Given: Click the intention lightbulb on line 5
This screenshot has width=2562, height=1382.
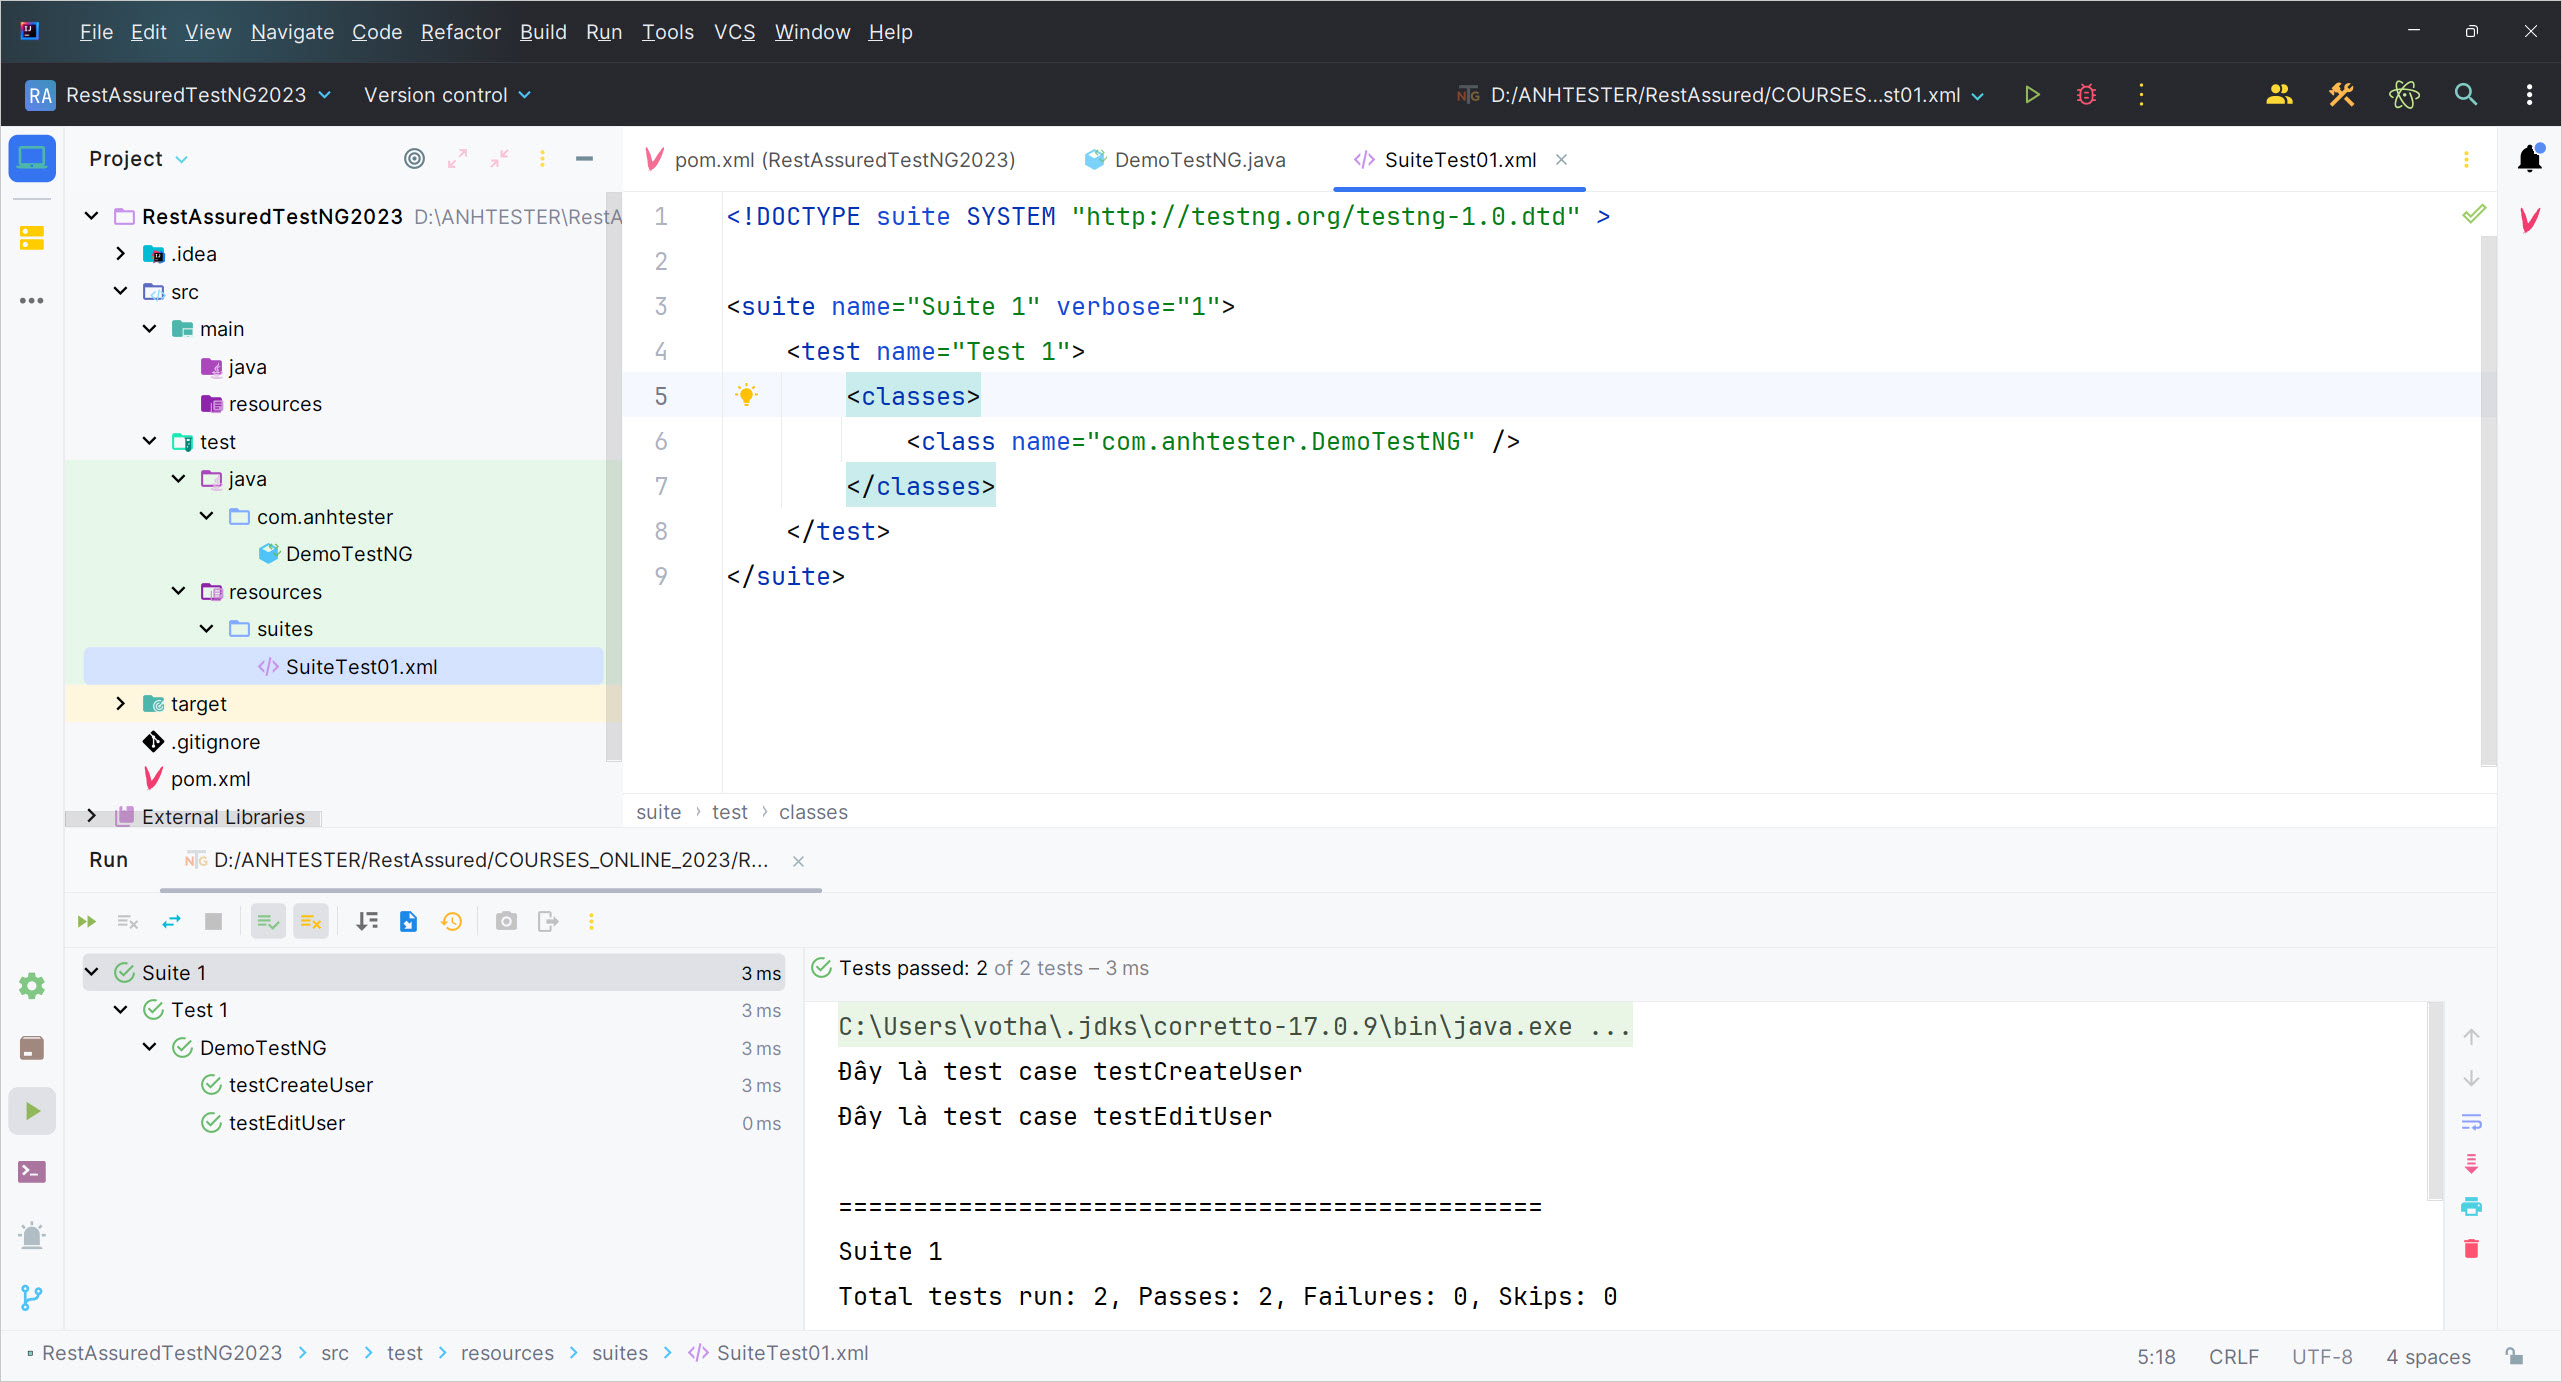Looking at the screenshot, I should 746,395.
